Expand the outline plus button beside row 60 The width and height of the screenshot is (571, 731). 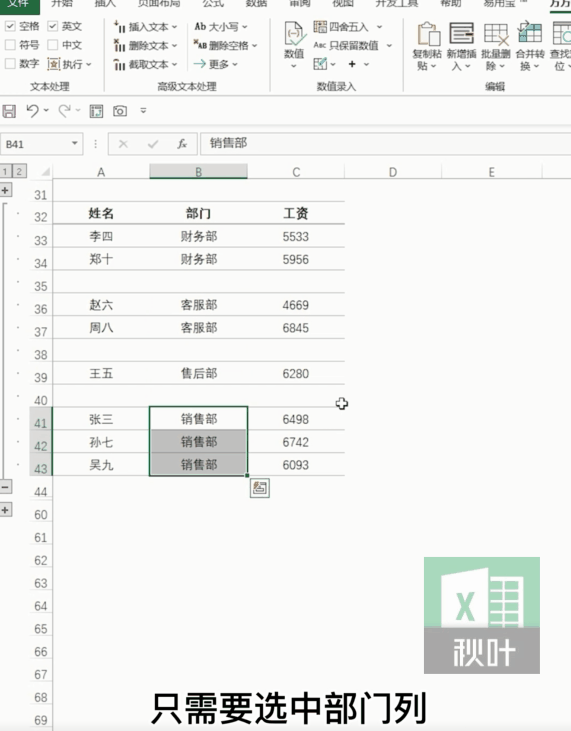point(5,510)
